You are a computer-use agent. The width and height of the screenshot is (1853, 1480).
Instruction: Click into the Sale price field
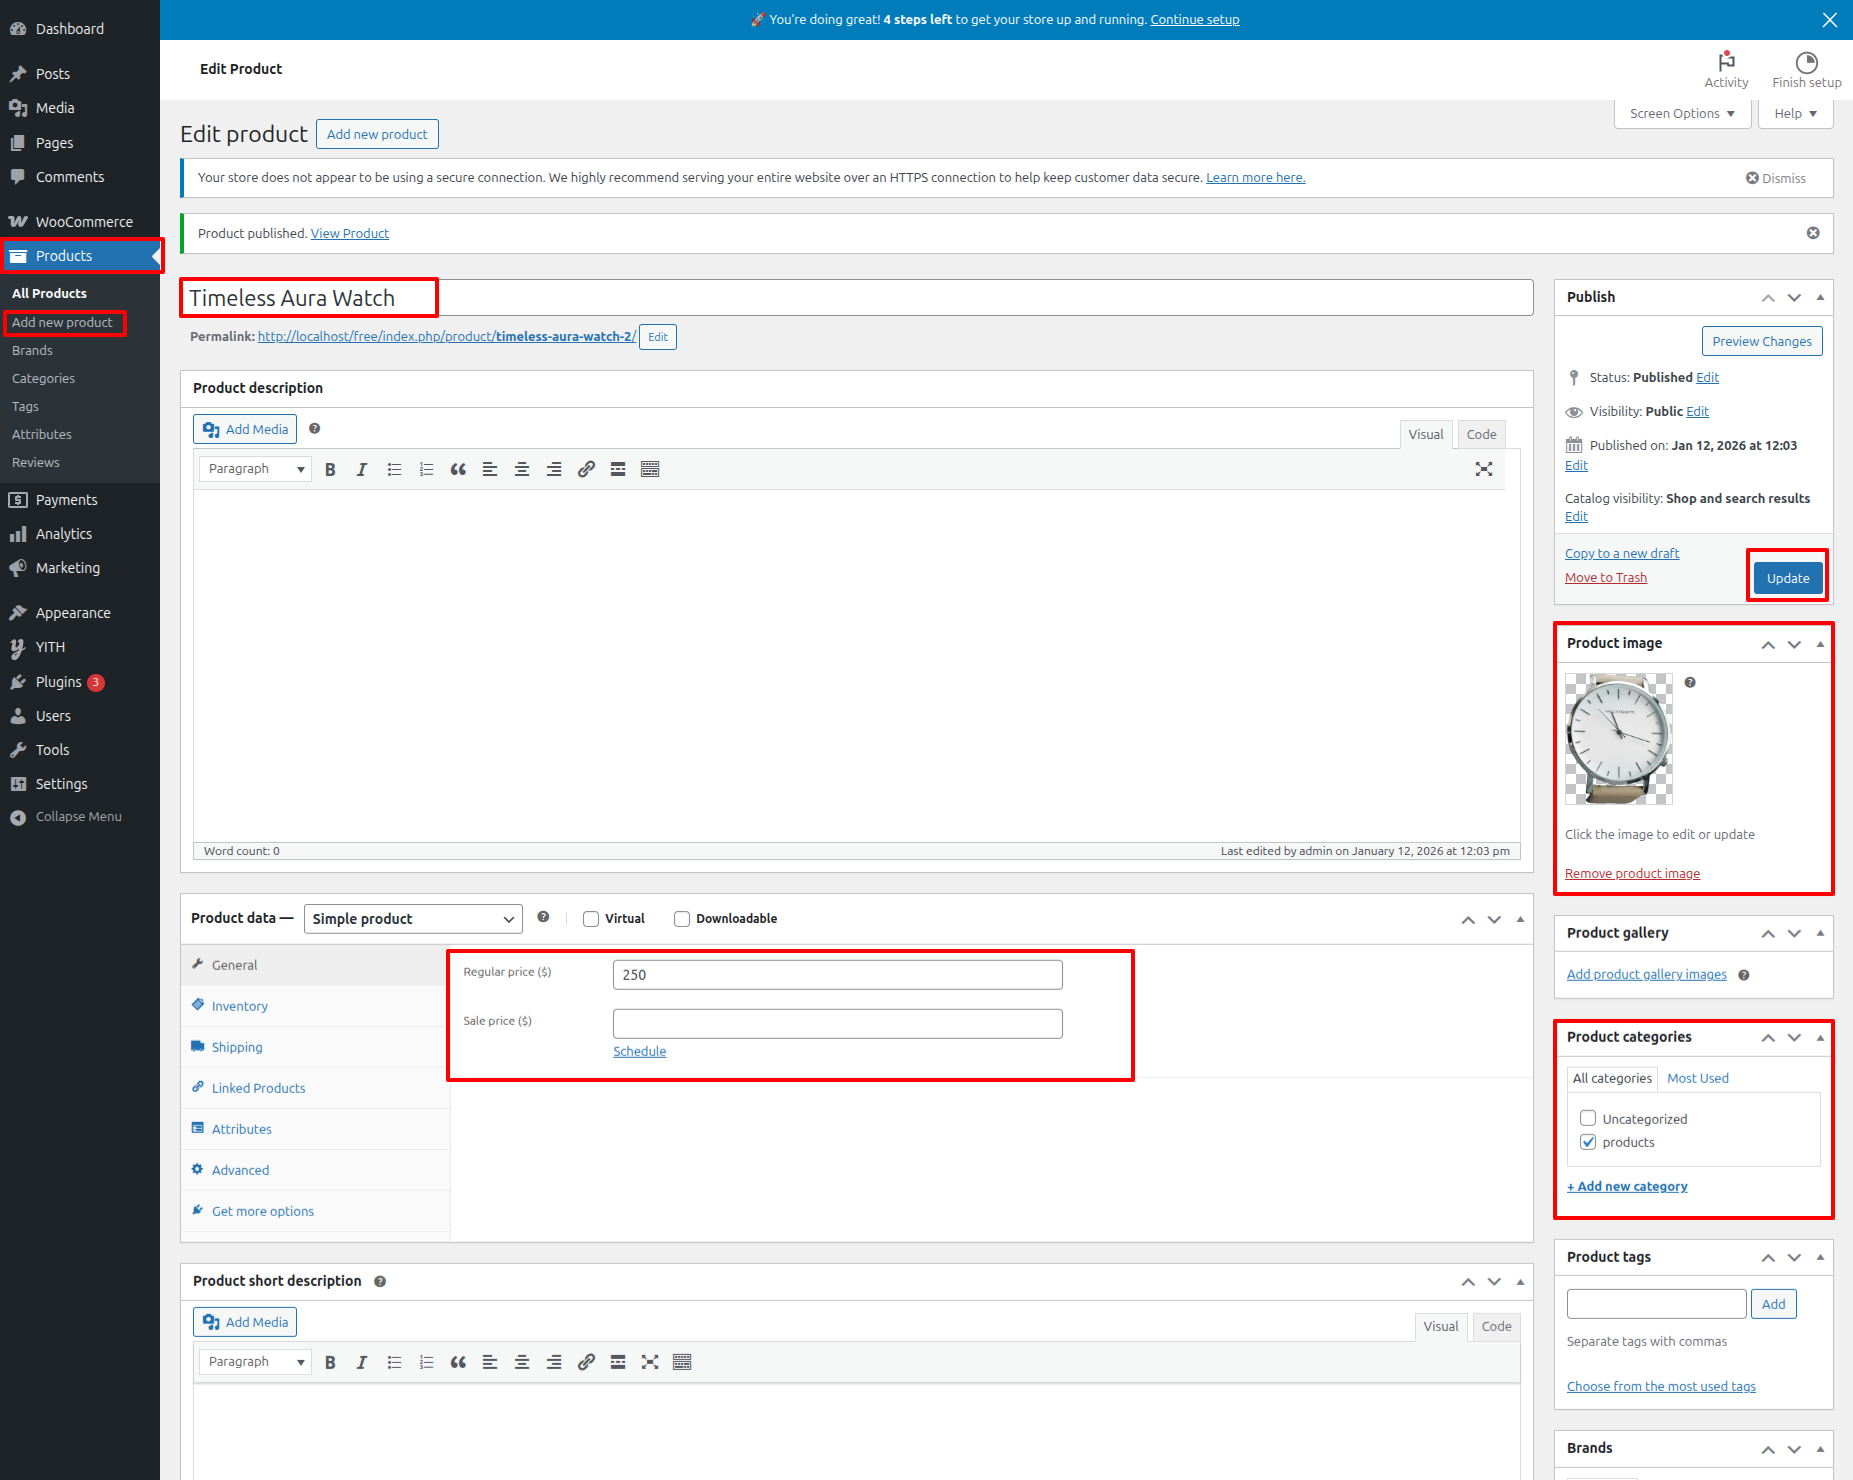pyautogui.click(x=837, y=1023)
